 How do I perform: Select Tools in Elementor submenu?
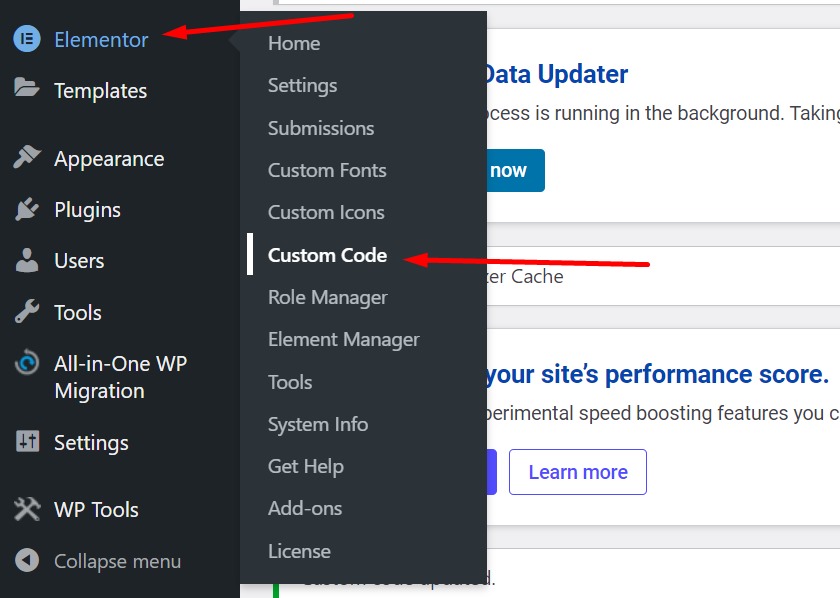point(290,382)
